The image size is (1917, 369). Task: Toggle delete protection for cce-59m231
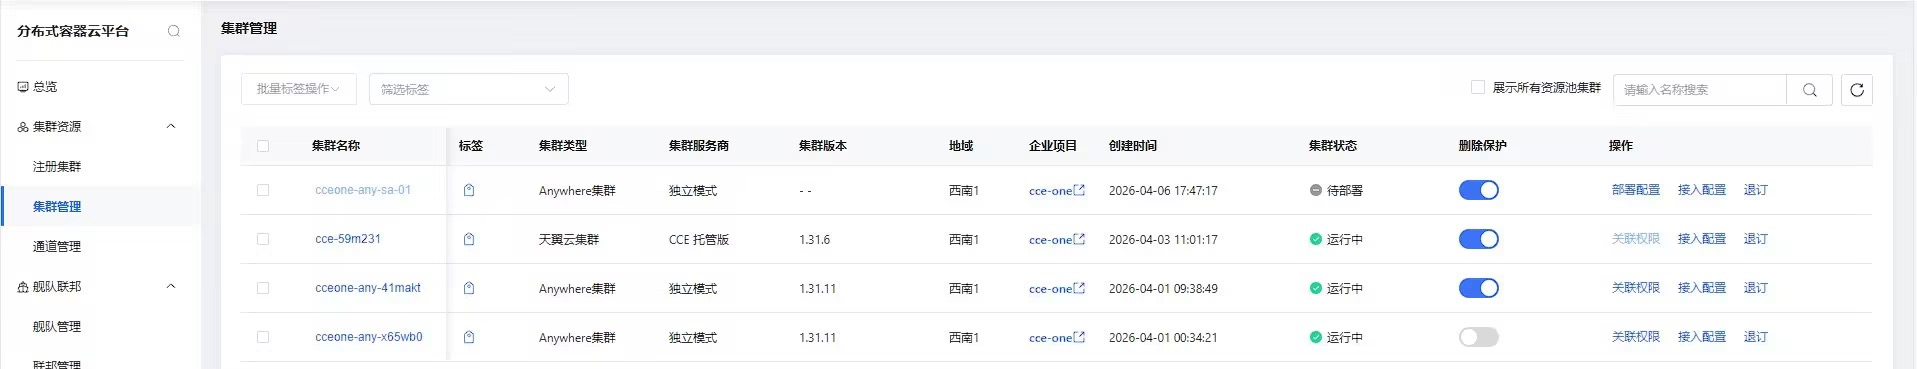click(1478, 239)
